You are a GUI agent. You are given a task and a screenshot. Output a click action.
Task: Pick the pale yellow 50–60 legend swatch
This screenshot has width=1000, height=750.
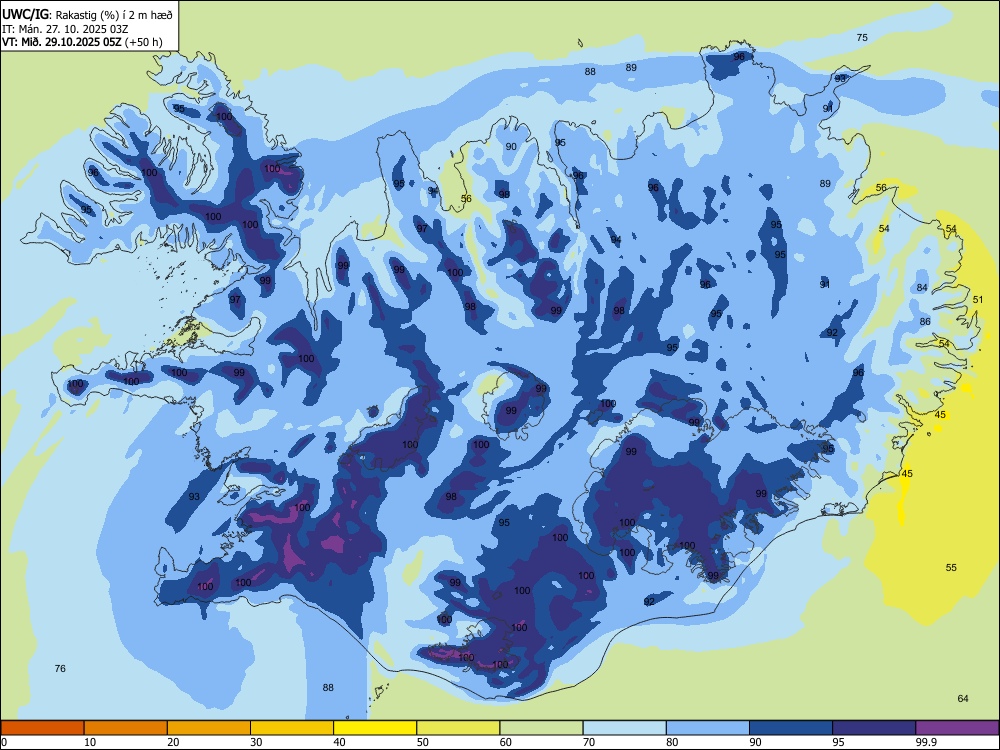(x=458, y=728)
